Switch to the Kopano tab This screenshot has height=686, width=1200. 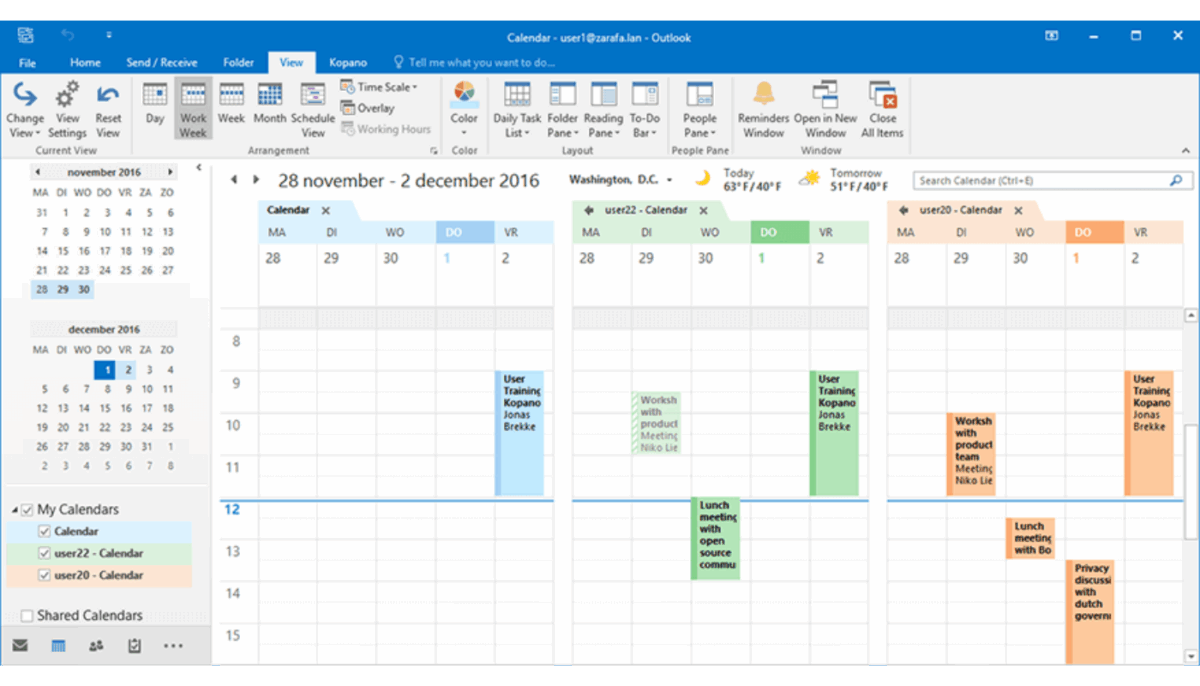[x=347, y=62]
